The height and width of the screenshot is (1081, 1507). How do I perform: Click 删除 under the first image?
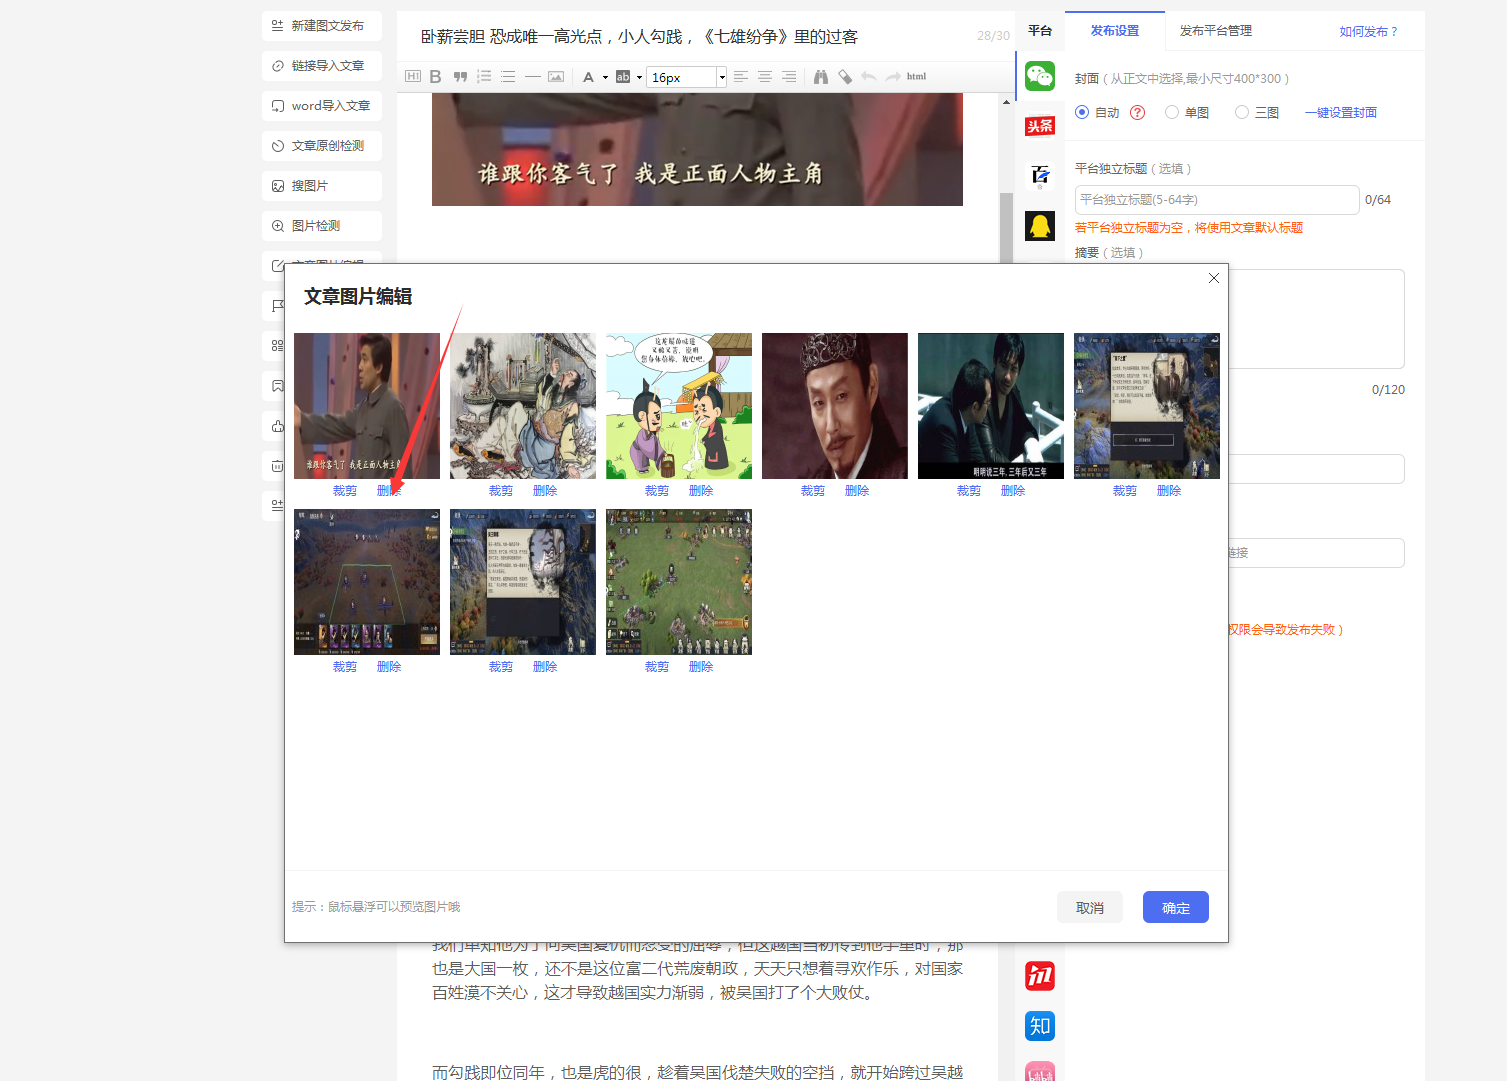[x=389, y=491]
